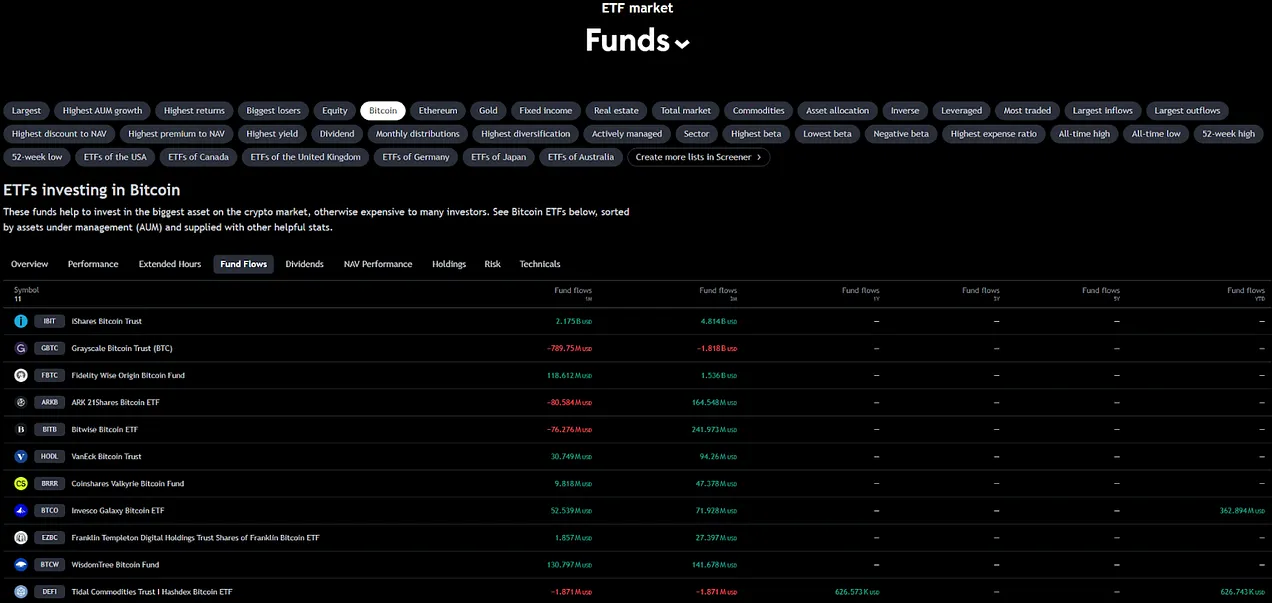Click BTCO's 362.894 M YTD value
Viewport: 1272px width, 603px height.
coord(1243,510)
